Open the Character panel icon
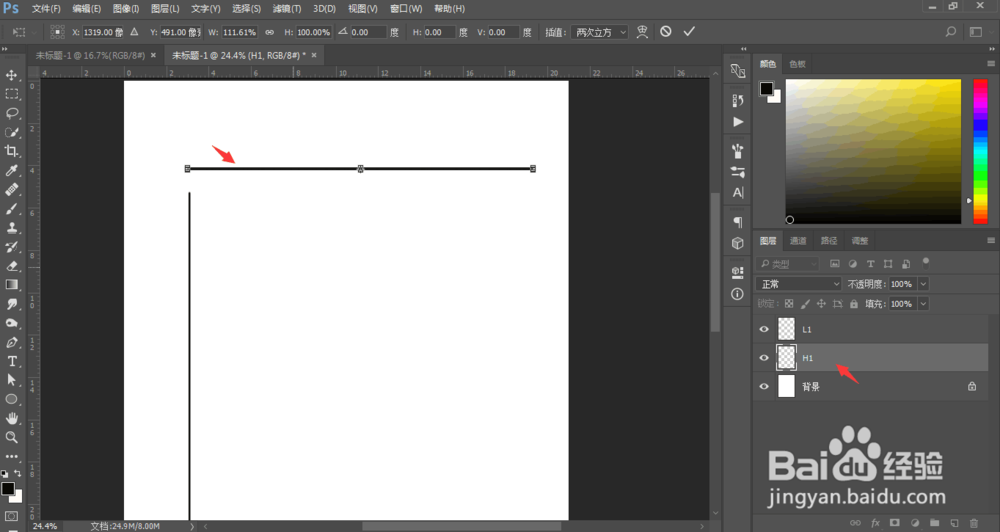 click(738, 193)
